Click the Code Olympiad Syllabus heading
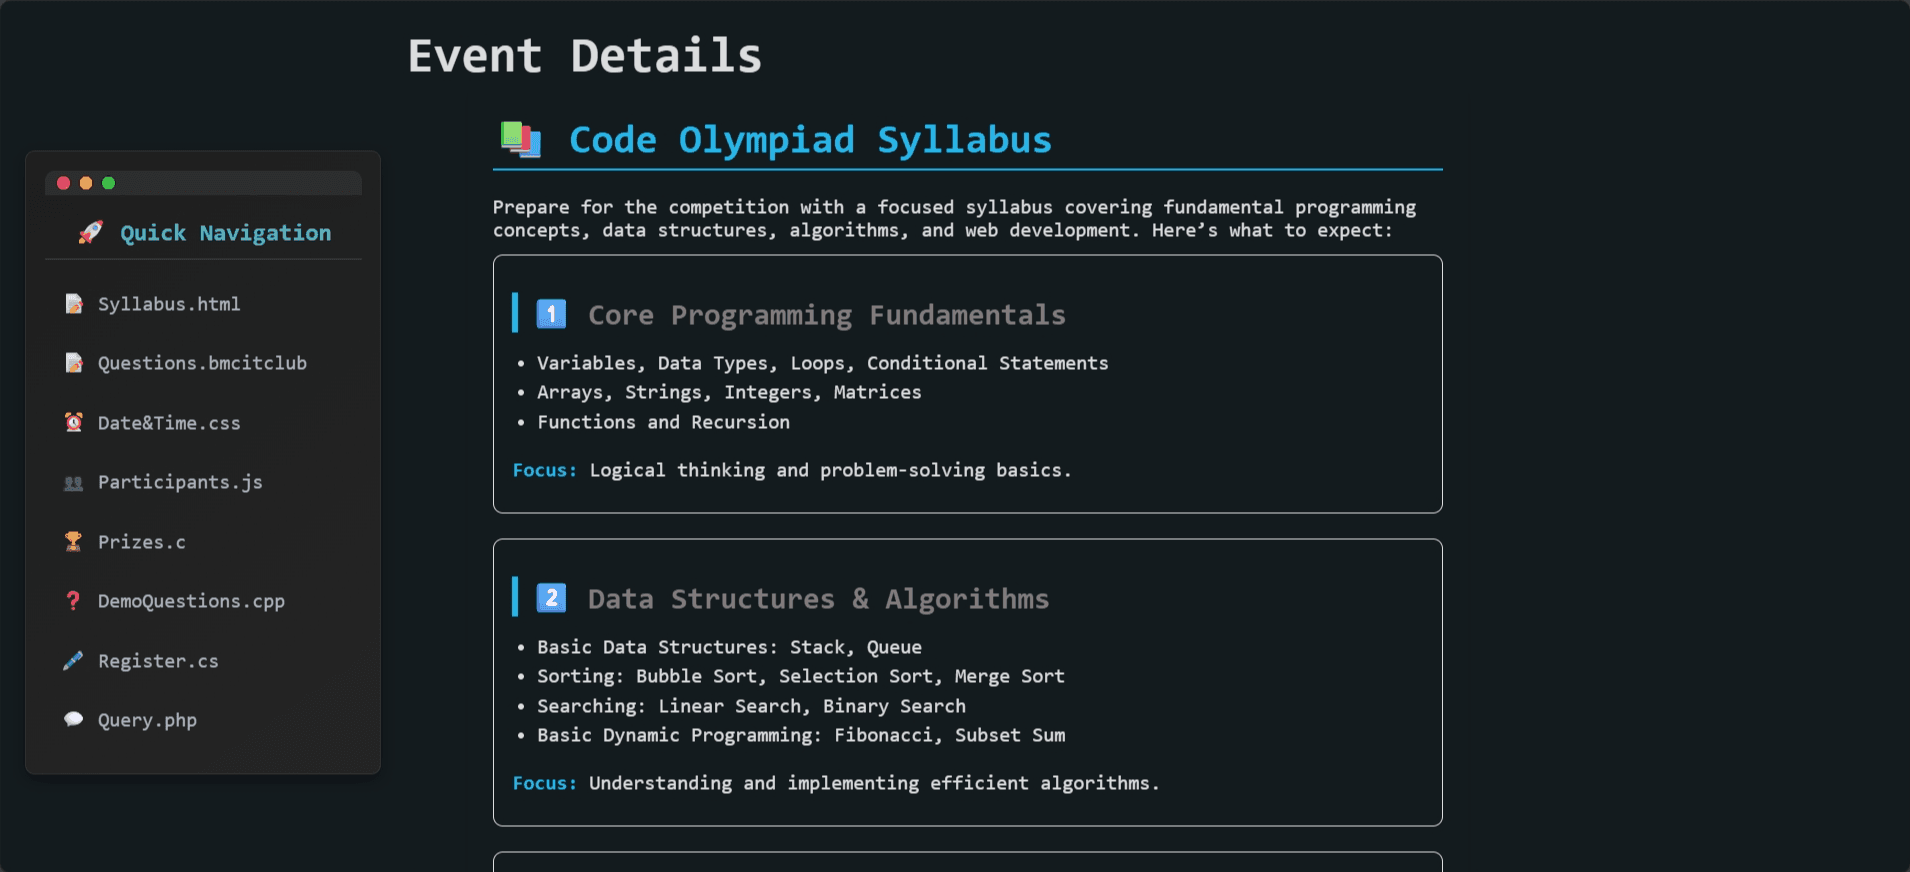Viewport: 1910px width, 872px height. tap(810, 140)
